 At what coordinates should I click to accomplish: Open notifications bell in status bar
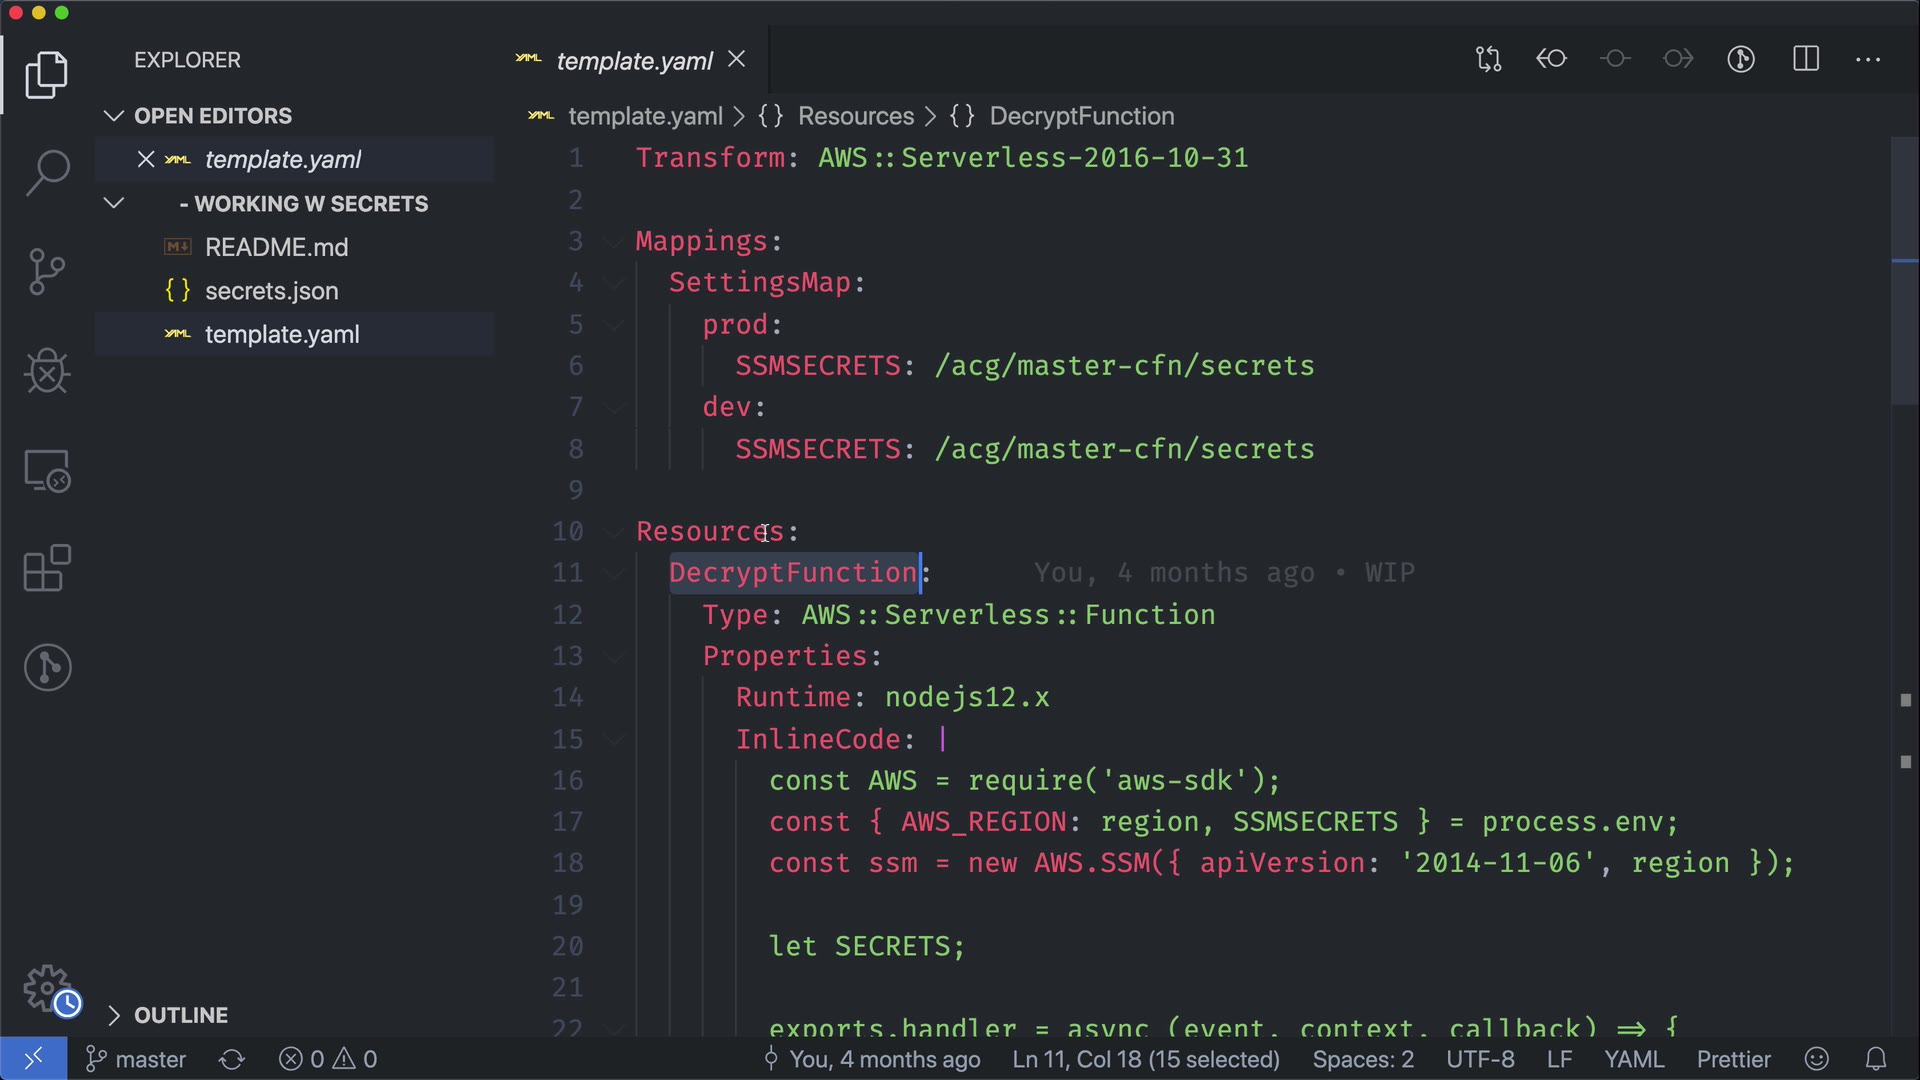(x=1876, y=1059)
